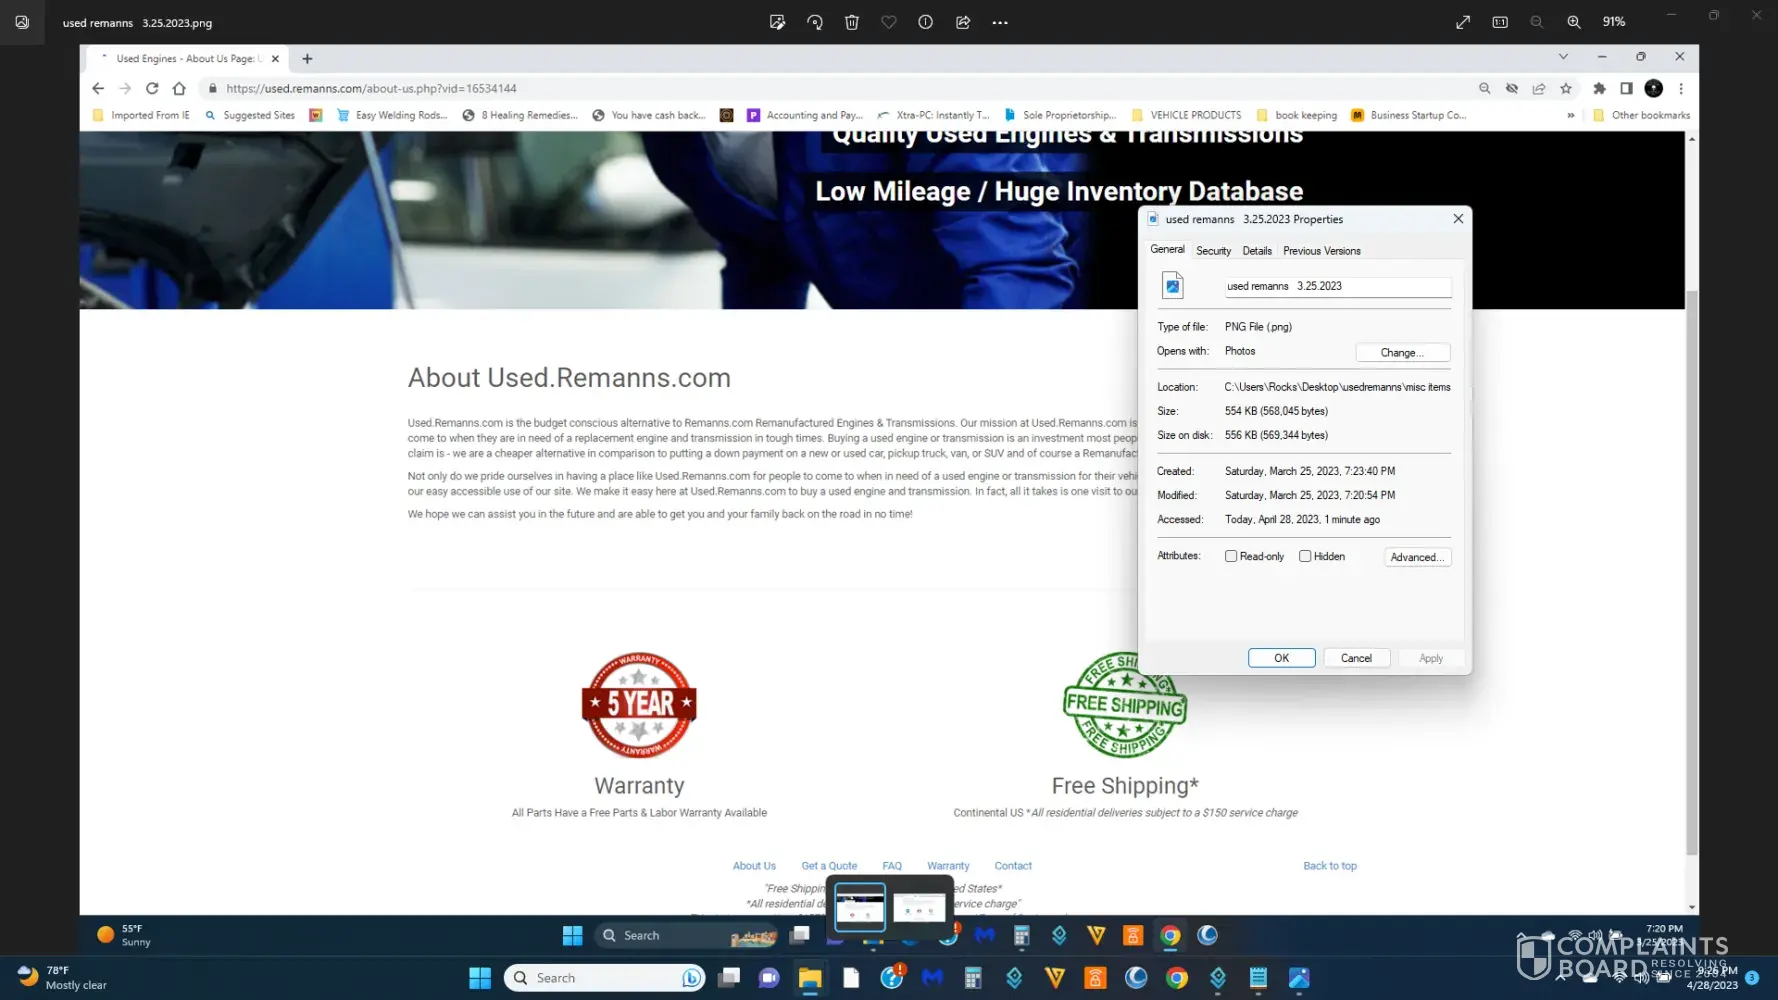The image size is (1778, 1000).
Task: Click the Share icon in the Photos toolbar
Action: 963,22
